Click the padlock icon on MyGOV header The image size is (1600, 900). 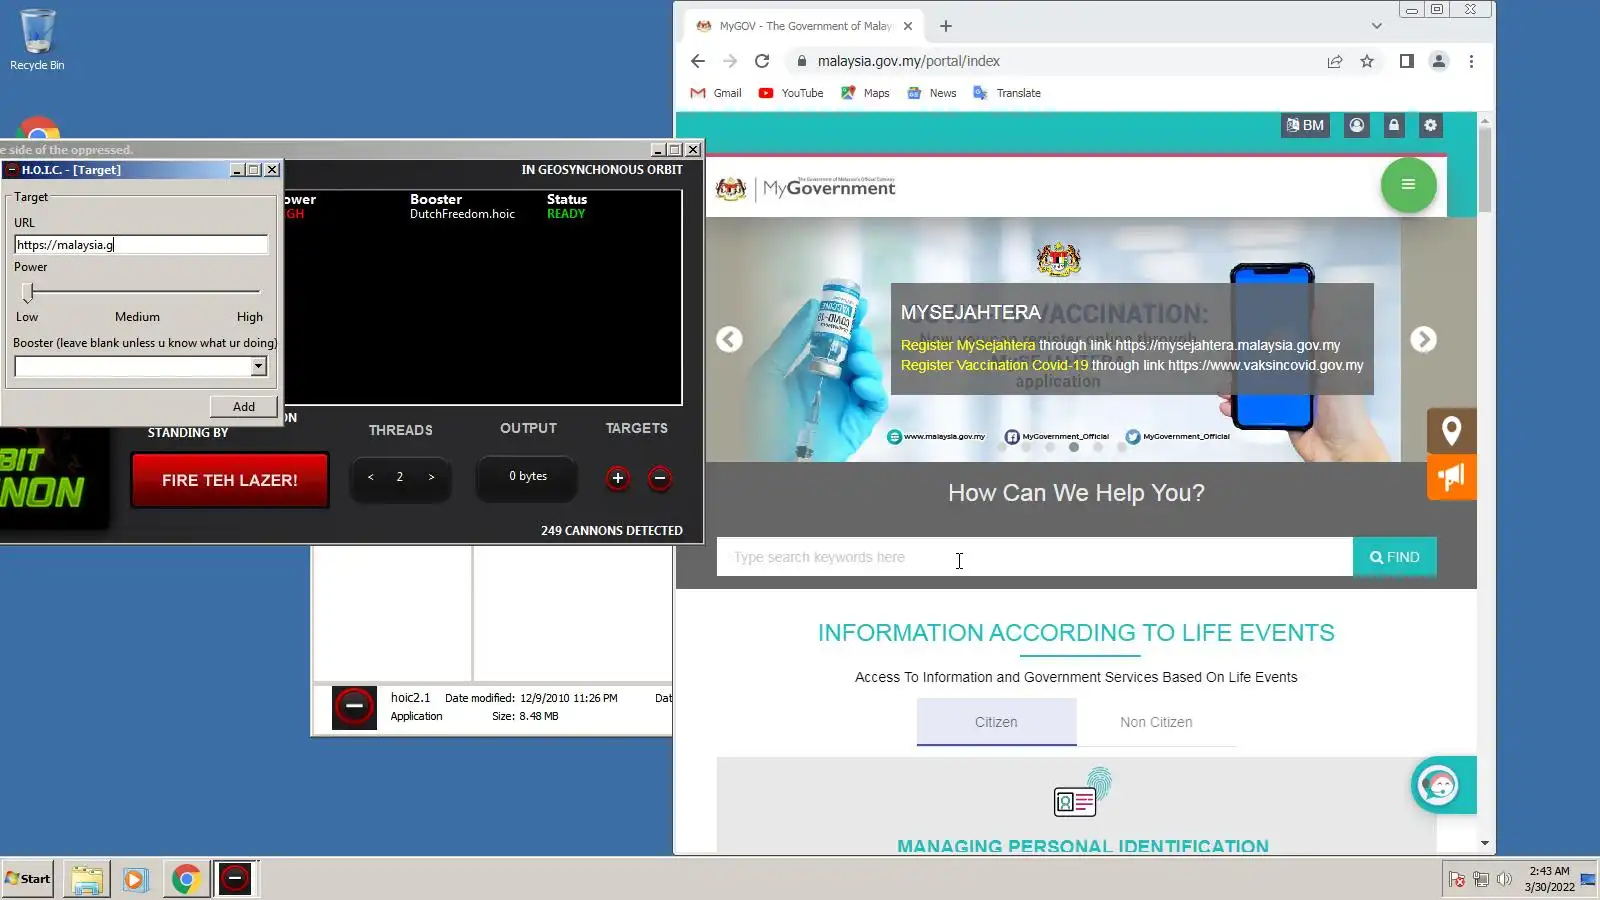tap(1394, 125)
